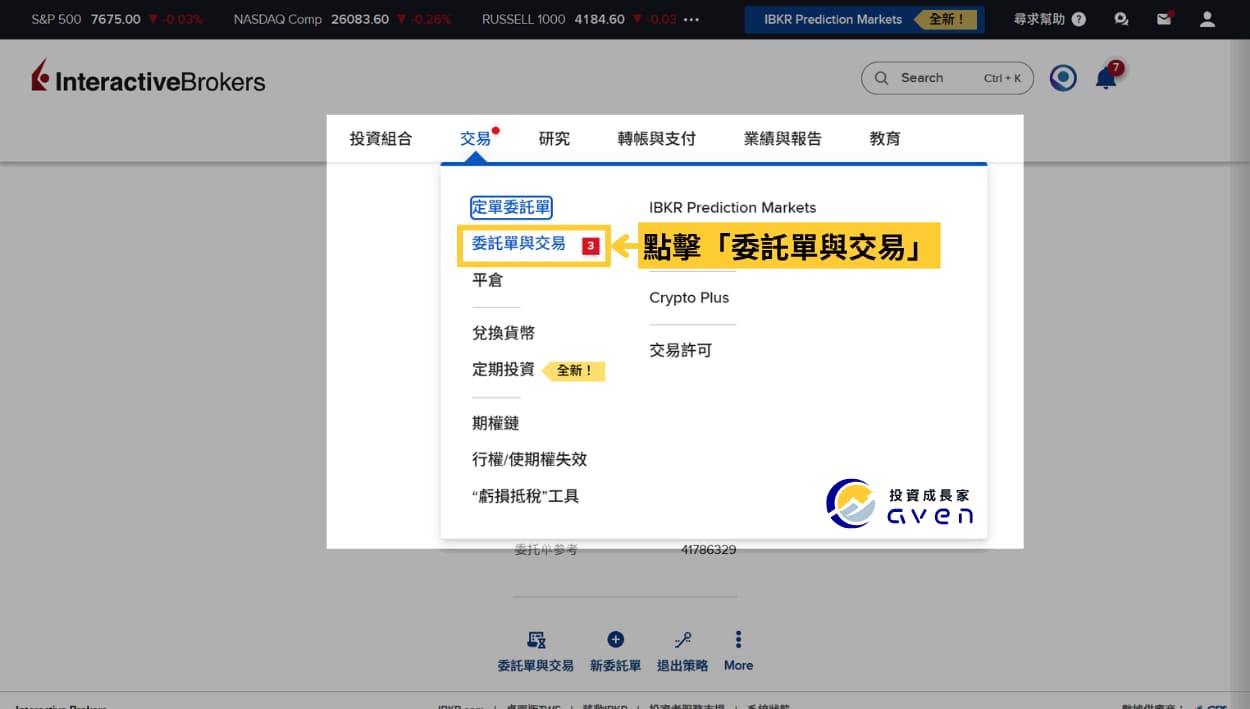
Task: Select 兌換貨幣 menu entry
Action: 503,333
